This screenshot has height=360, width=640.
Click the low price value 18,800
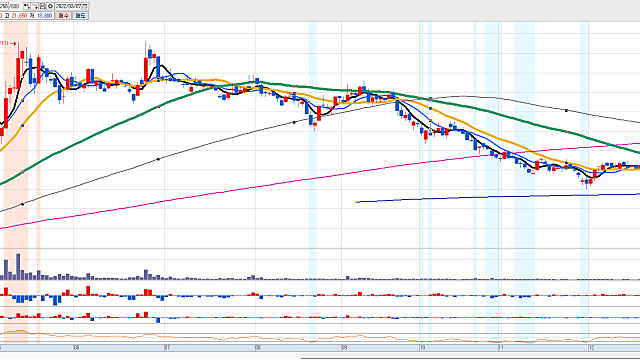click(x=45, y=16)
